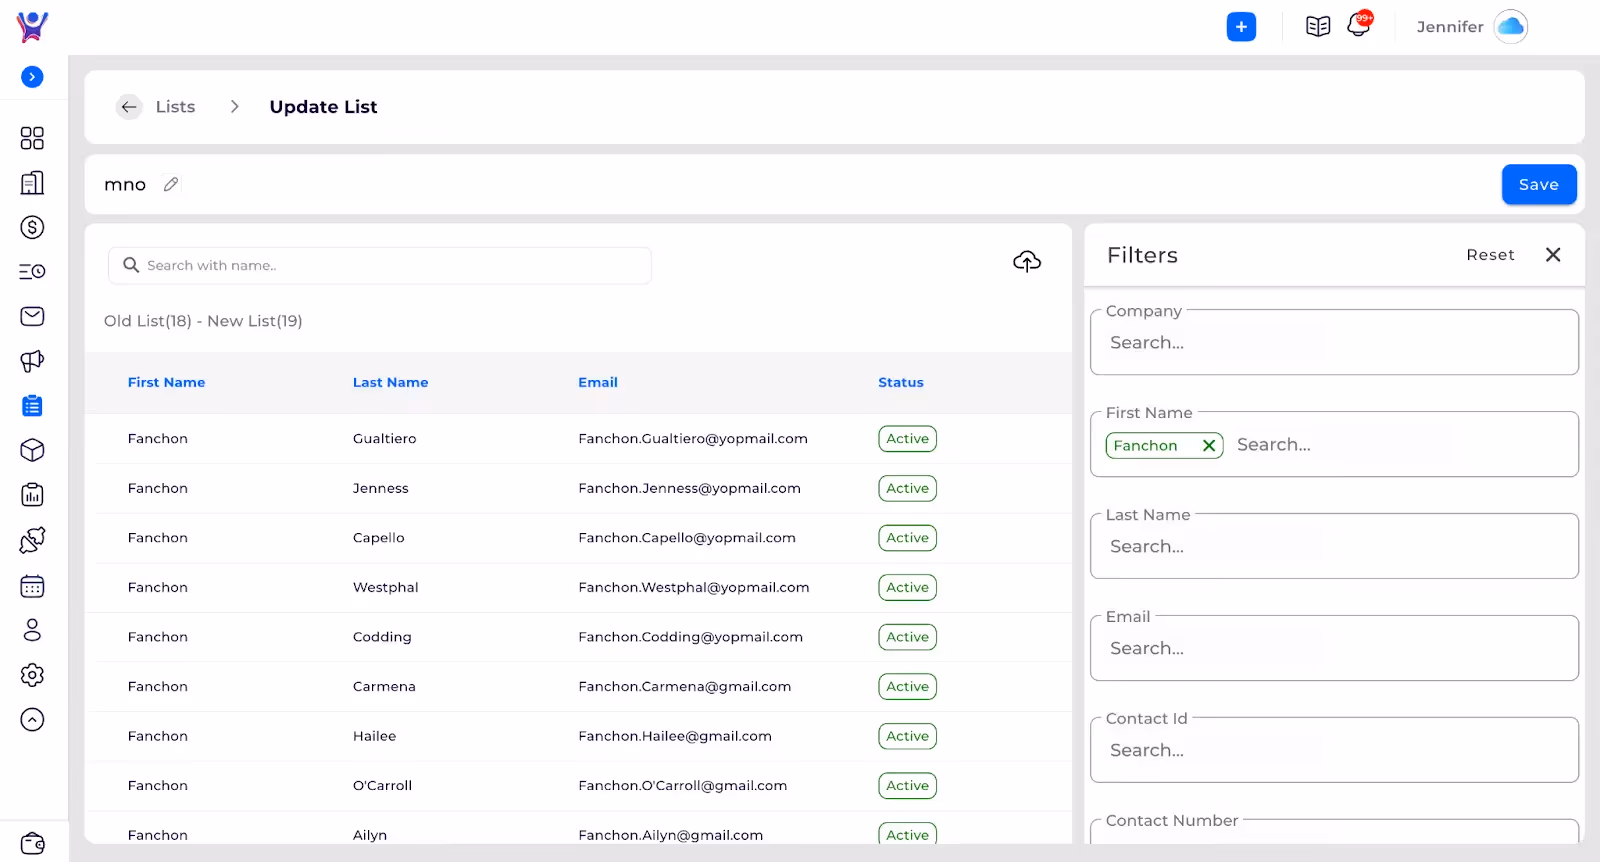Remove the Fanchon first name filter chip
Viewport: 1600px width, 862px height.
pos(1208,446)
